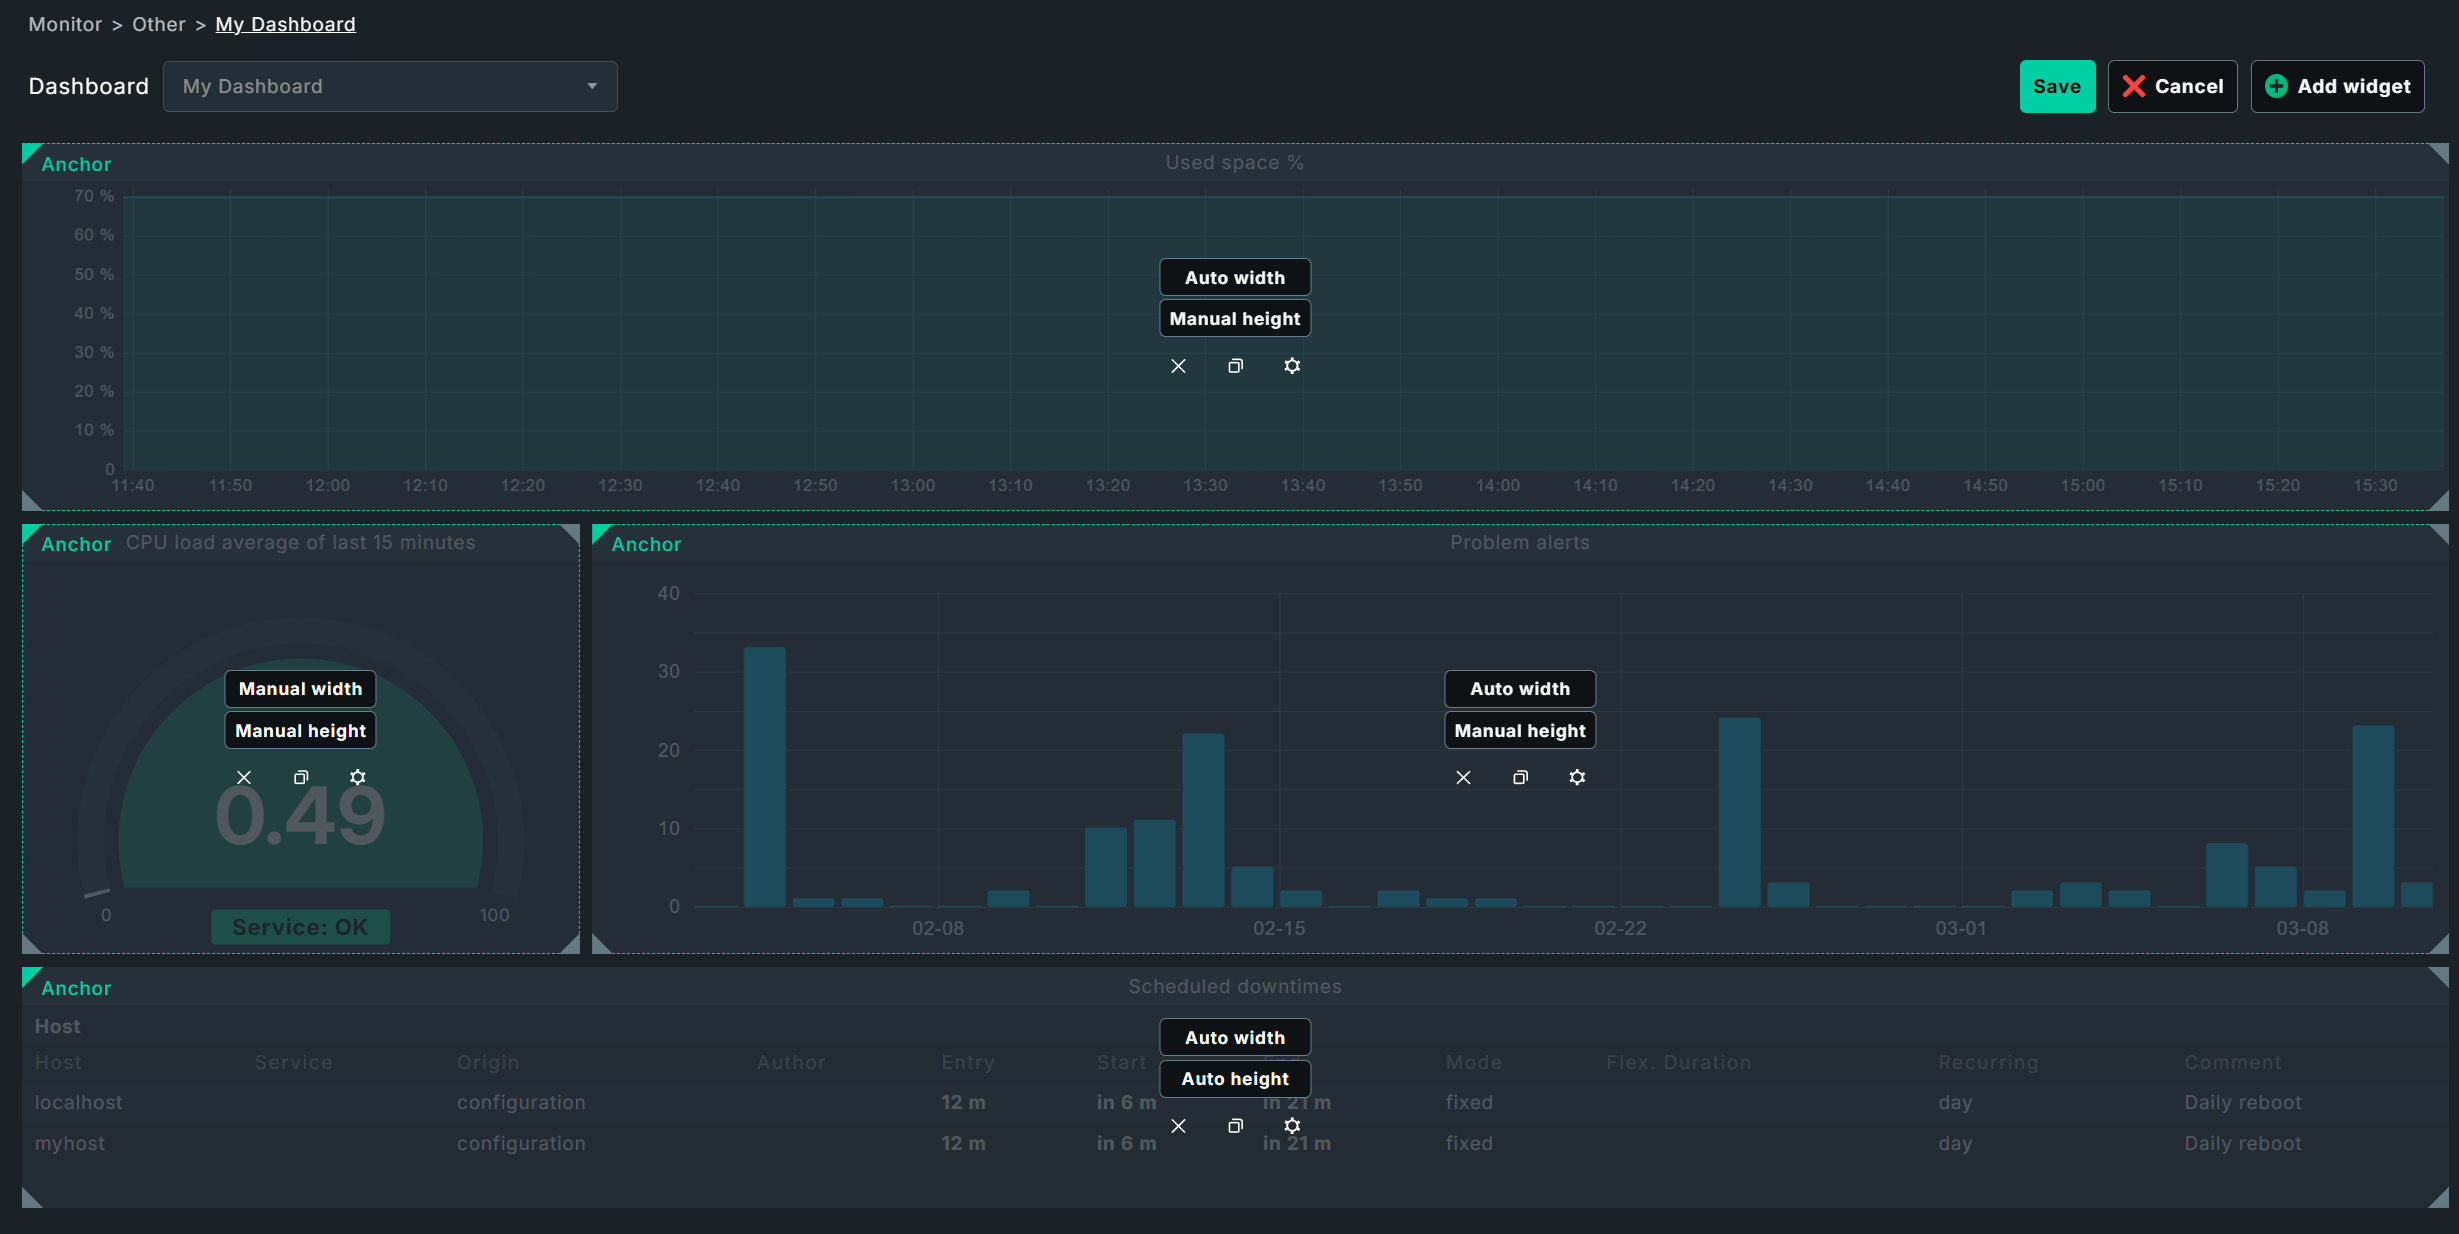
Task: Delete the CPU load average widget
Action: pos(243,777)
